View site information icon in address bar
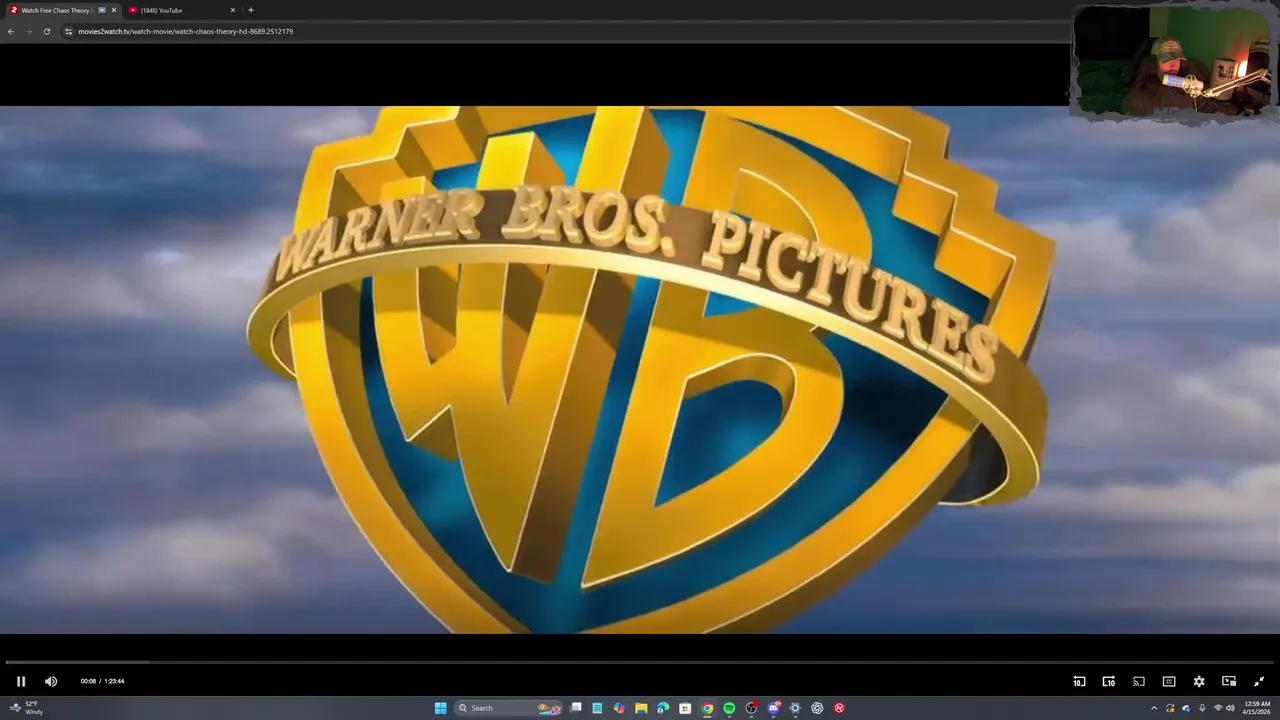The image size is (1280, 720). pyautogui.click(x=68, y=31)
